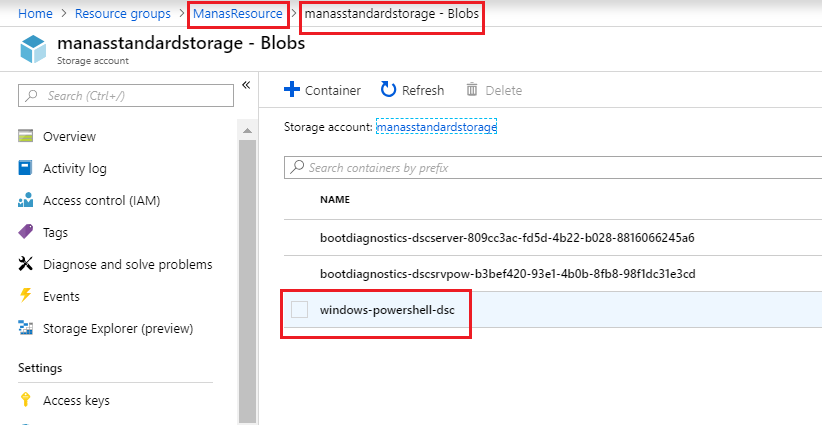
Task: Open the manasstandardstorage storage account link
Action: click(x=436, y=127)
